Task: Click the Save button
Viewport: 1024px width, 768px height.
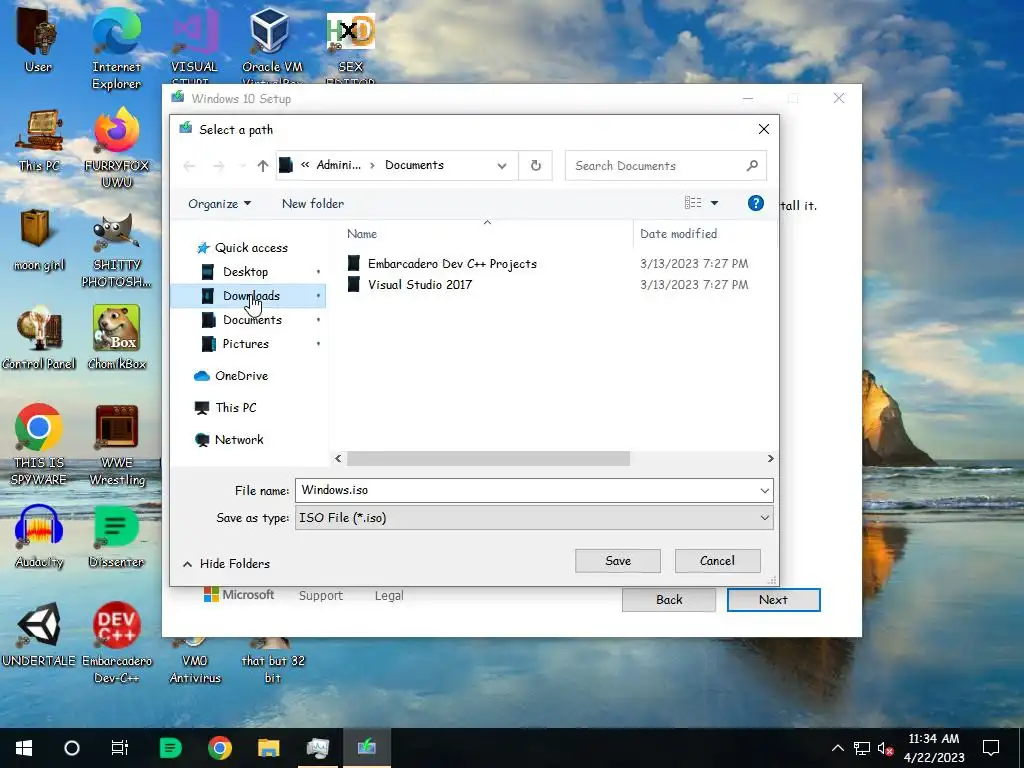Action: [x=618, y=561]
